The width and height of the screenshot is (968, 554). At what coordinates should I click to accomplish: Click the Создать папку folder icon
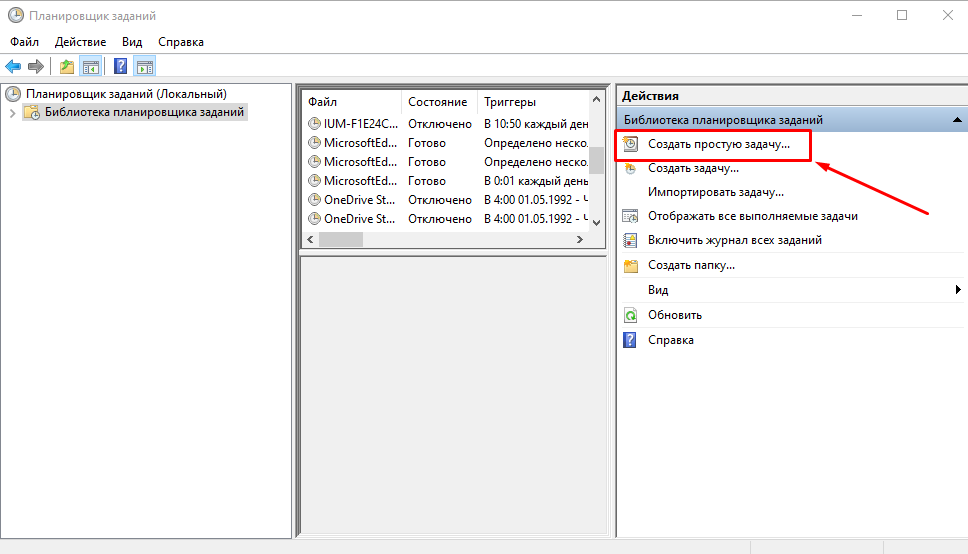click(x=630, y=266)
